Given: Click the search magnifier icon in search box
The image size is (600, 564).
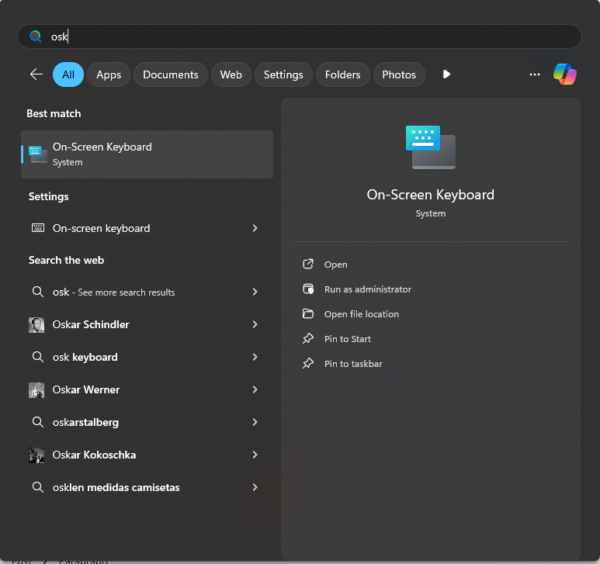Looking at the screenshot, I should [x=35, y=36].
